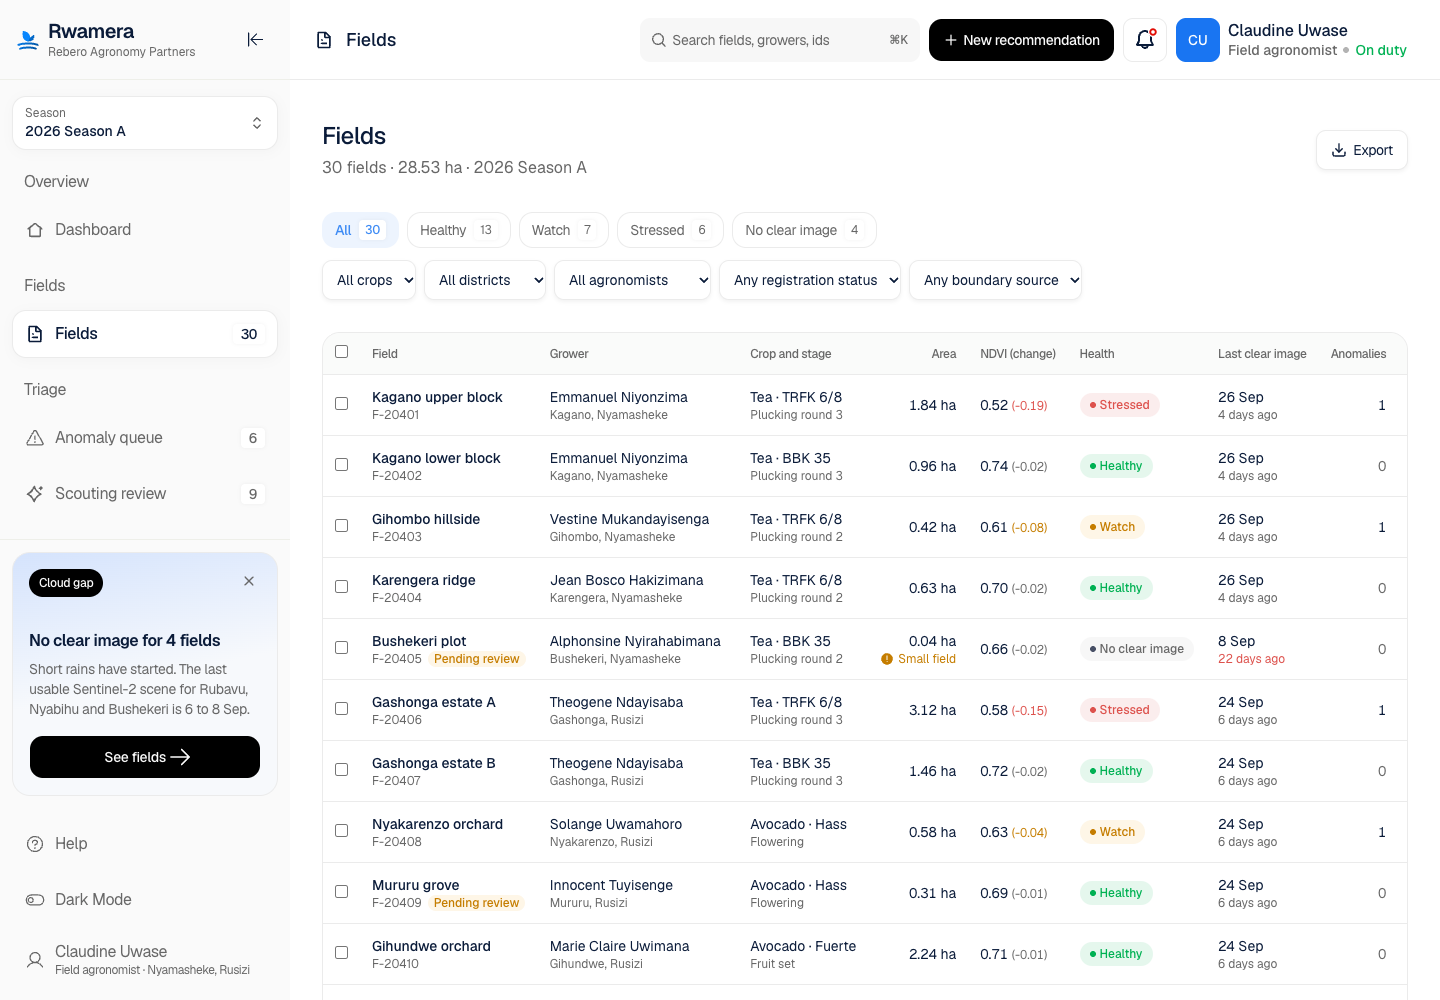Switch to No clear image tab
Screen dimensions: 1440x1000
pos(804,230)
